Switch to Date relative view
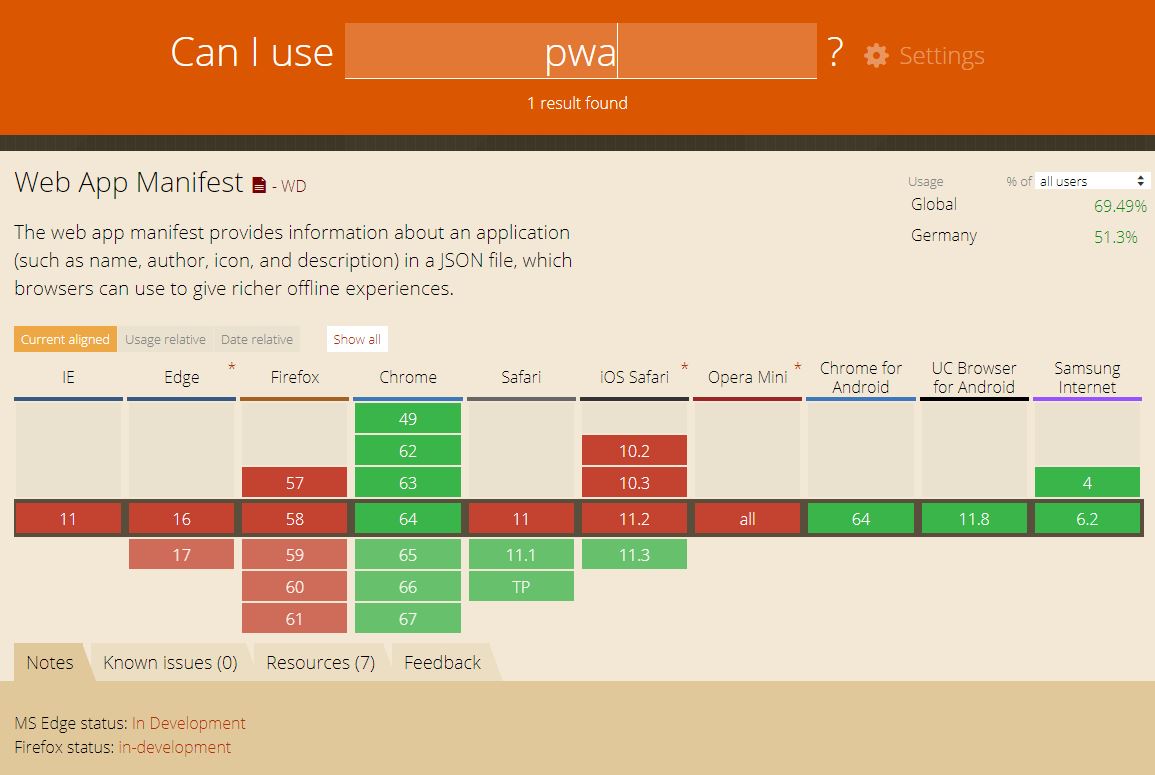 click(x=257, y=339)
